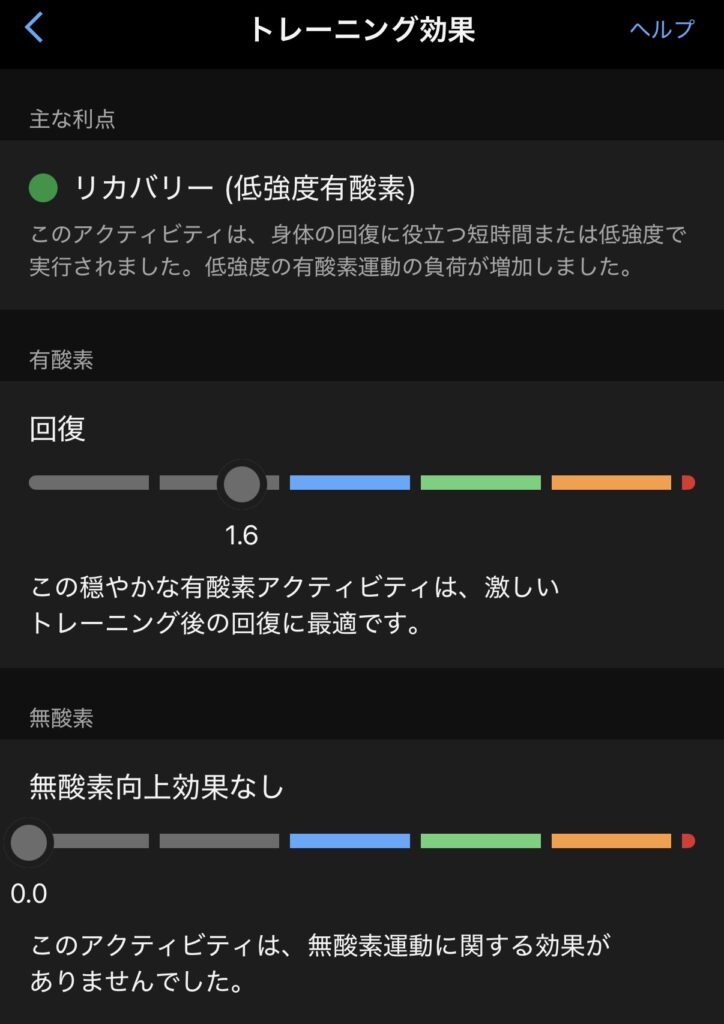
Task: Click the green segment on anaerobic bar
Action: tap(480, 841)
